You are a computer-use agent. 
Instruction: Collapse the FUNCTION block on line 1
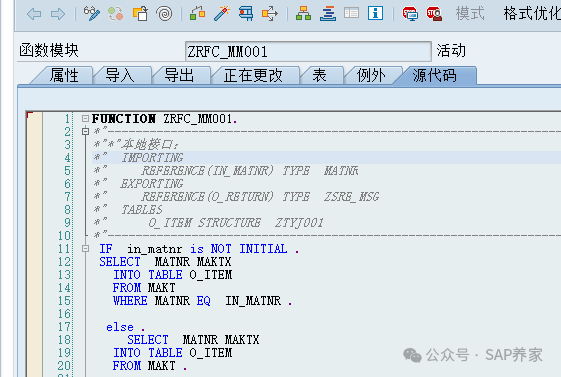coord(85,118)
